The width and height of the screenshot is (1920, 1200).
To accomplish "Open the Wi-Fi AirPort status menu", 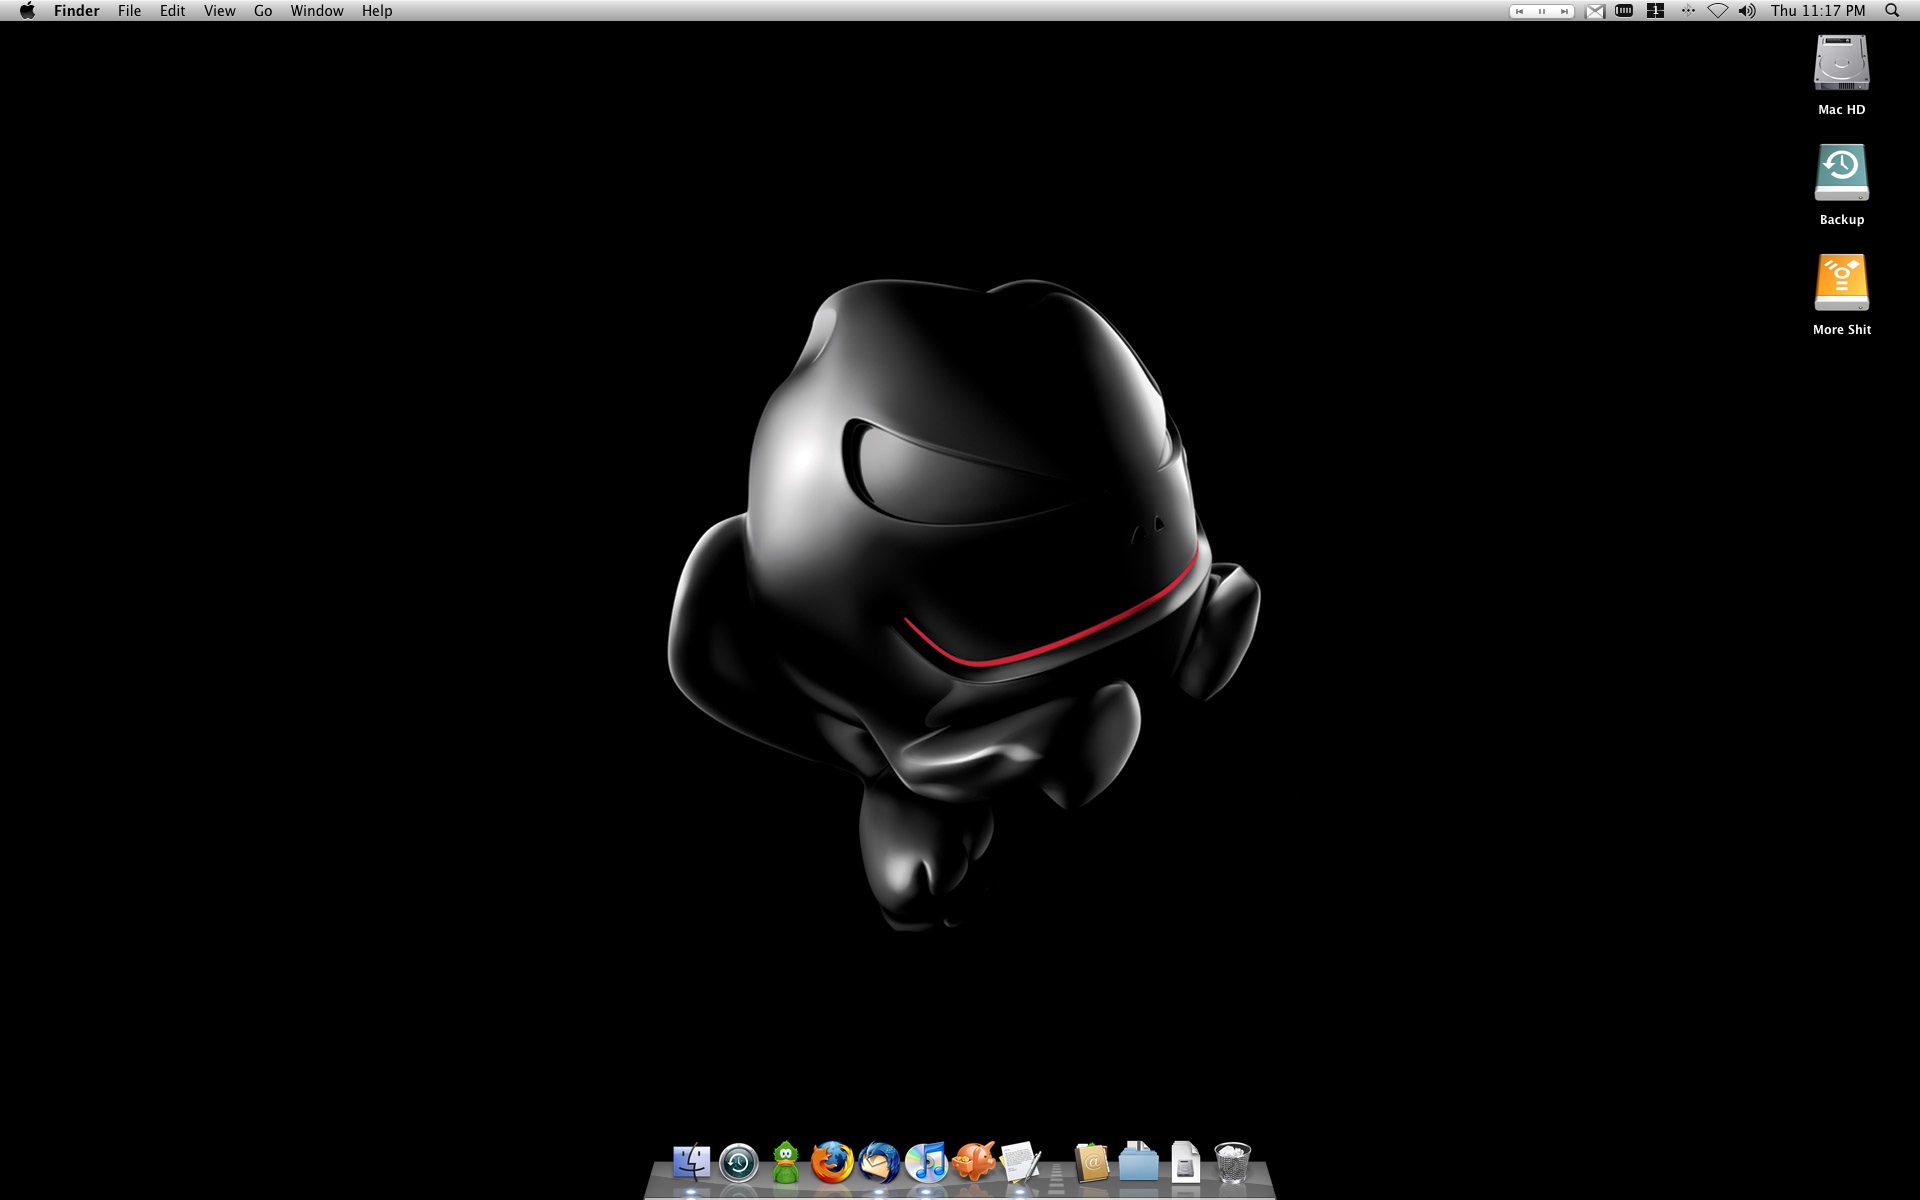I will 1717,11.
